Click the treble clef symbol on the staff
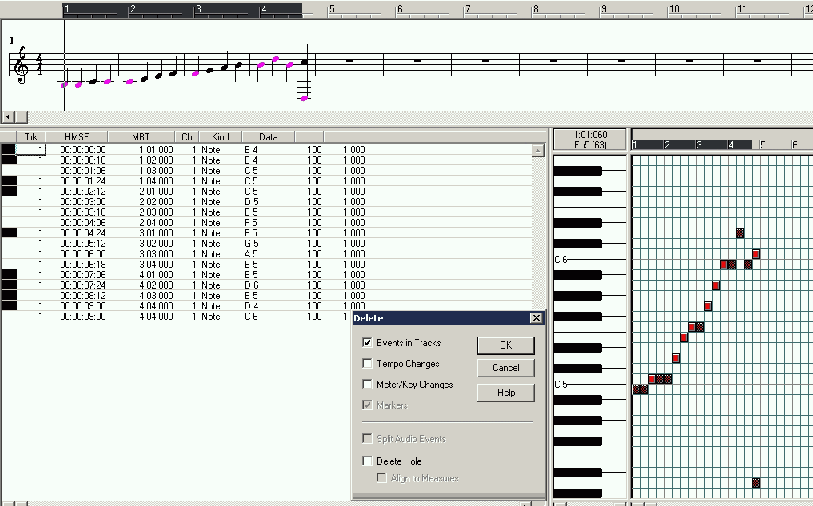This screenshot has width=813, height=506. [21, 66]
